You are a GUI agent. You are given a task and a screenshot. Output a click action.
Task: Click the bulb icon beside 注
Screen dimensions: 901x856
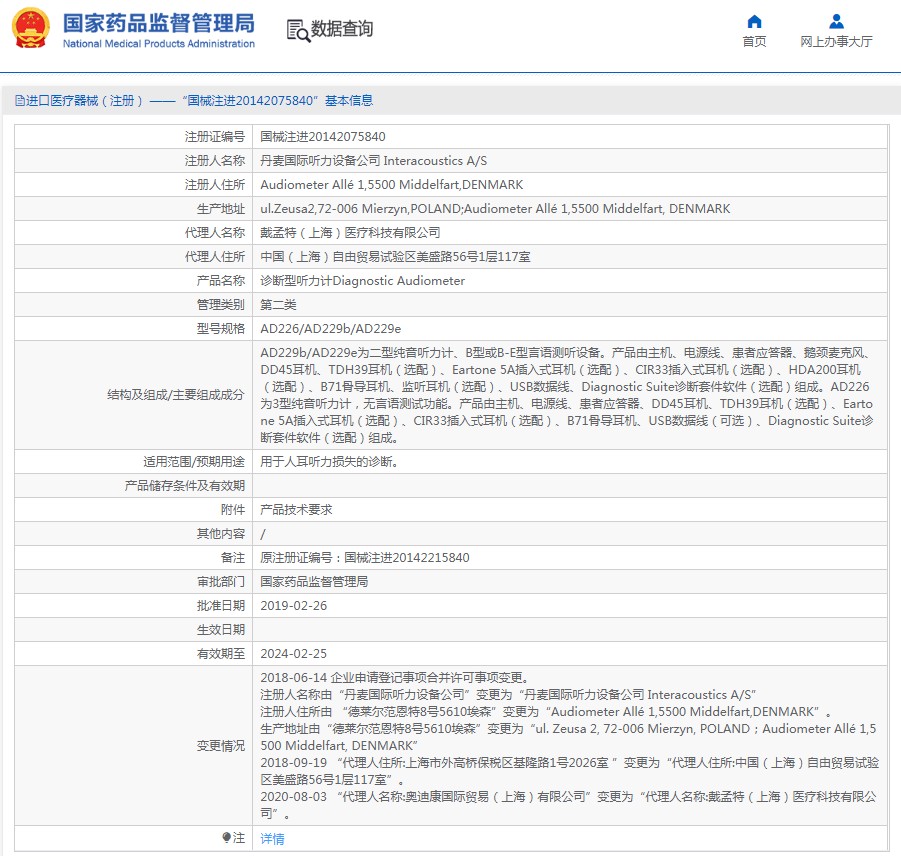click(226, 838)
